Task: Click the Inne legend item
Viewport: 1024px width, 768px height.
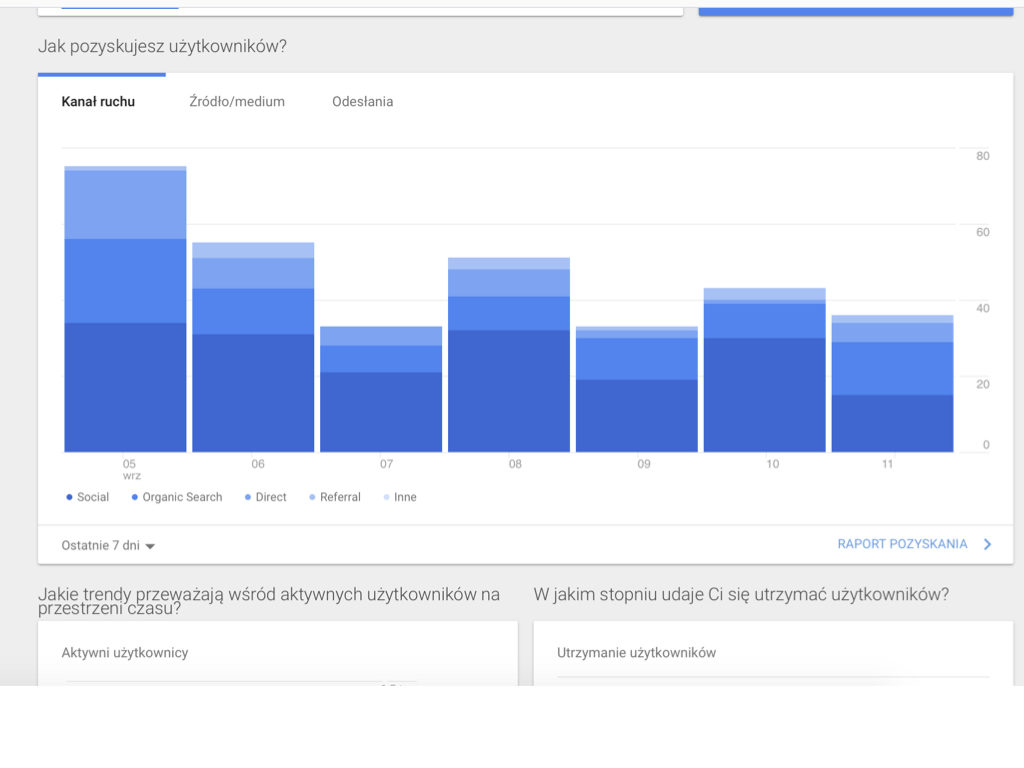Action: point(400,497)
